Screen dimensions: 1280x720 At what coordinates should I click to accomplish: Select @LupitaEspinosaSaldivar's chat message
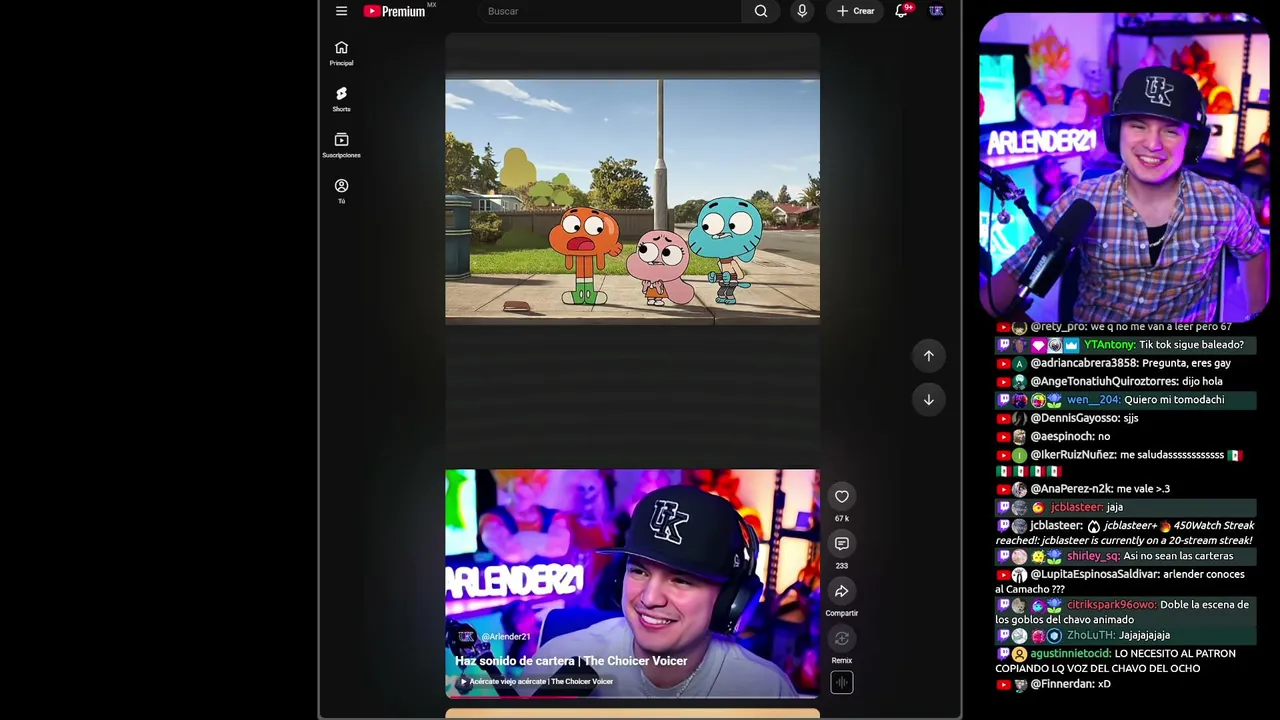1121,582
